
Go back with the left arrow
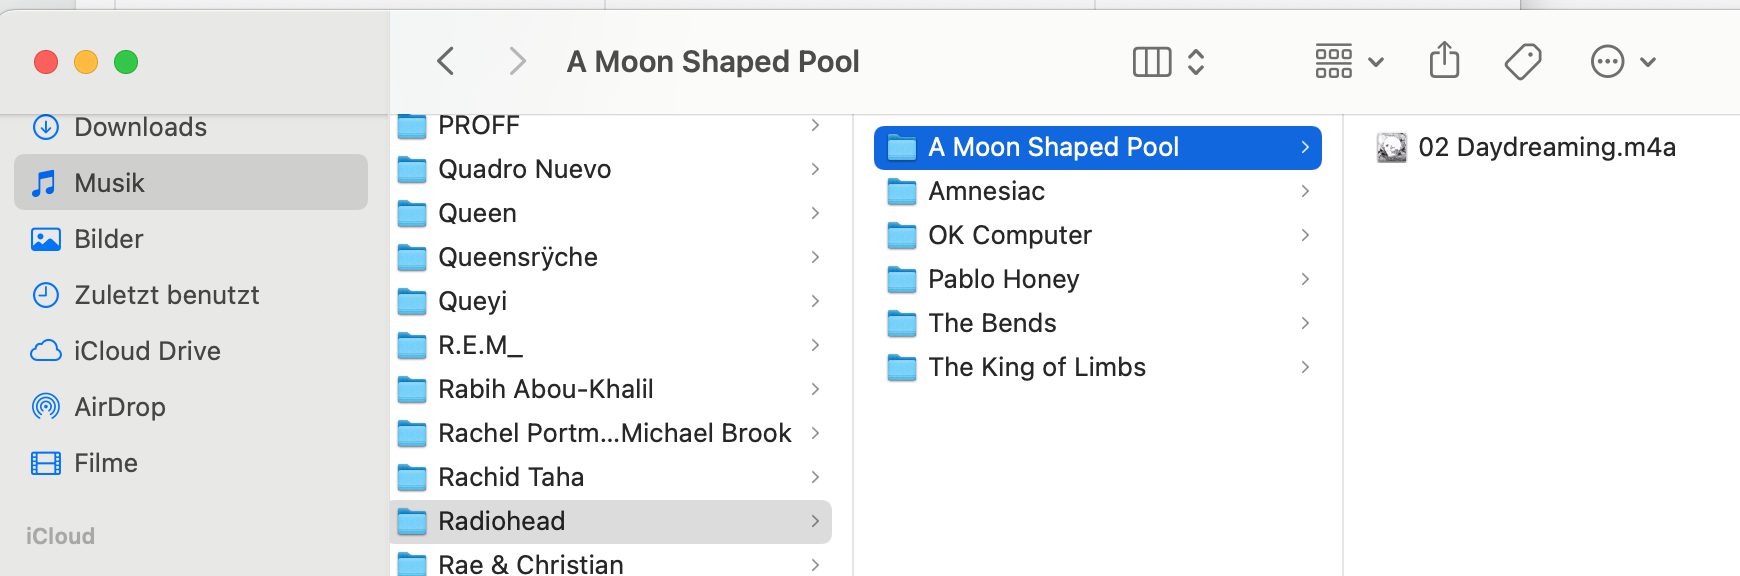(x=446, y=61)
